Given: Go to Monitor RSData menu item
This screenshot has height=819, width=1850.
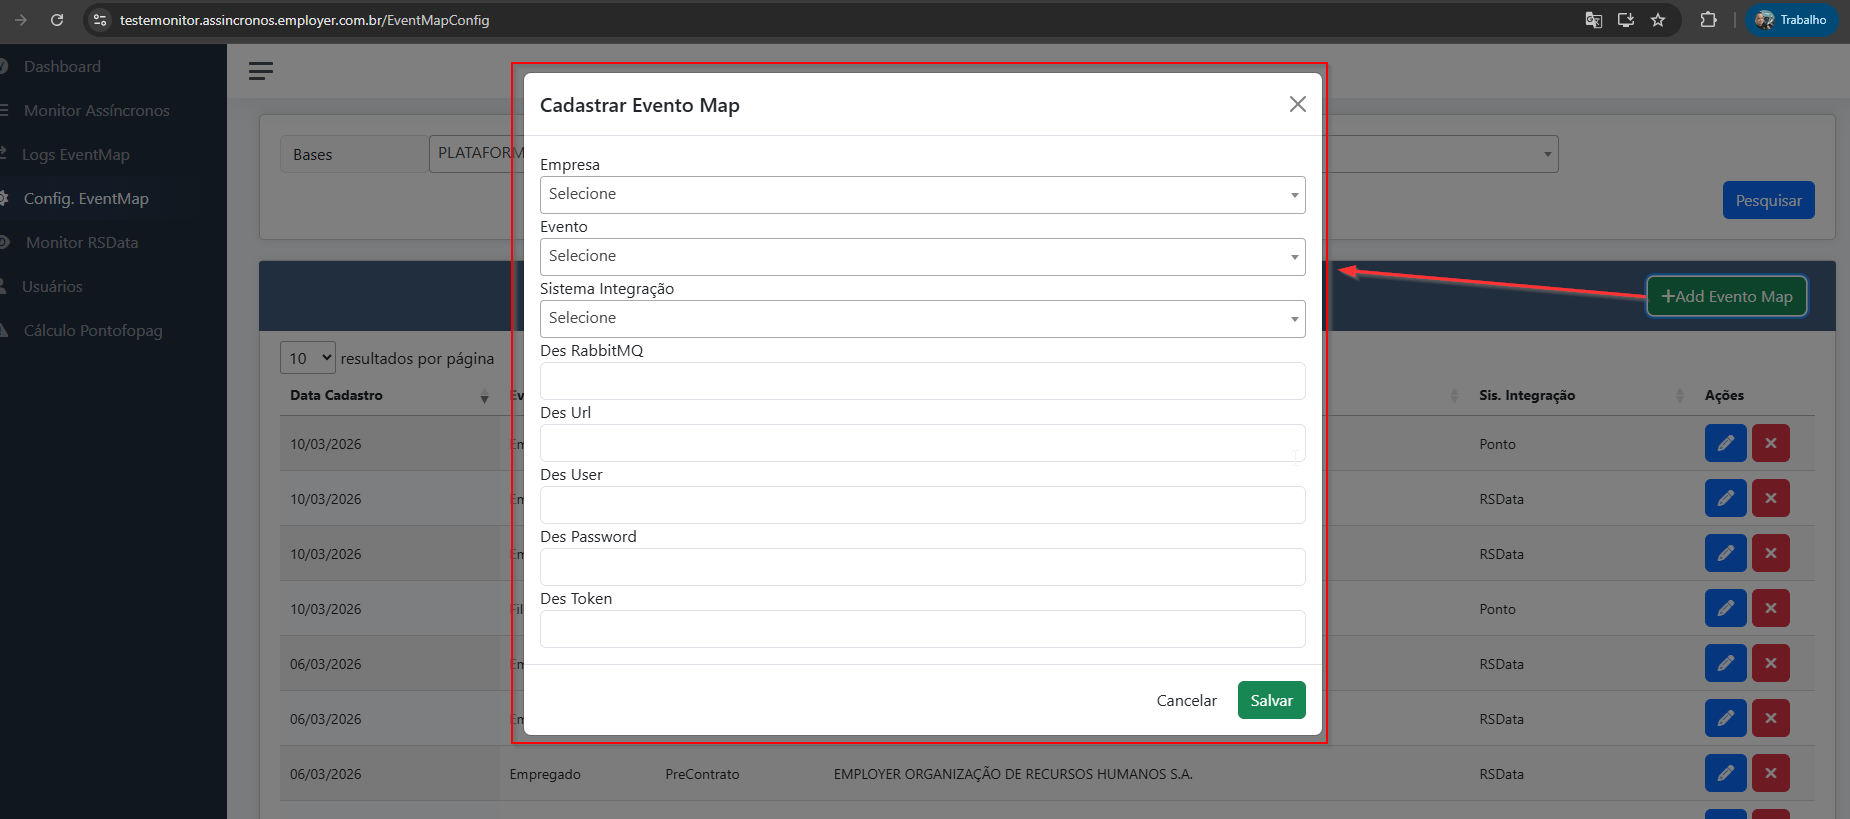Looking at the screenshot, I should (x=82, y=243).
